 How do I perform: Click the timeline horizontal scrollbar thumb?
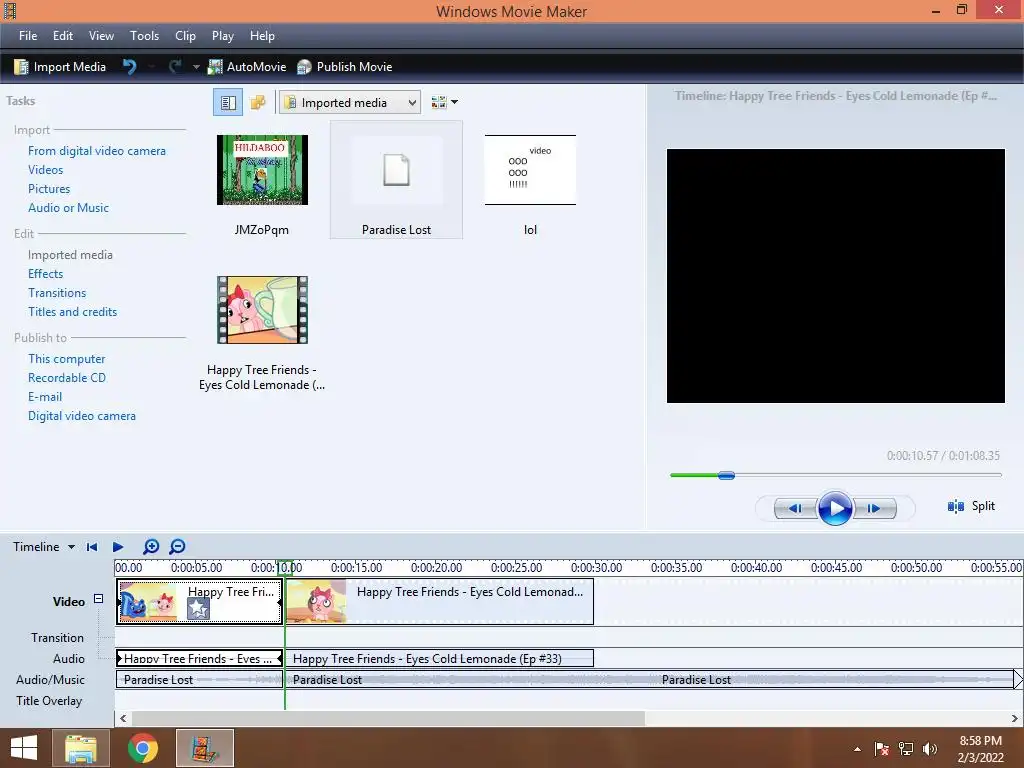388,718
